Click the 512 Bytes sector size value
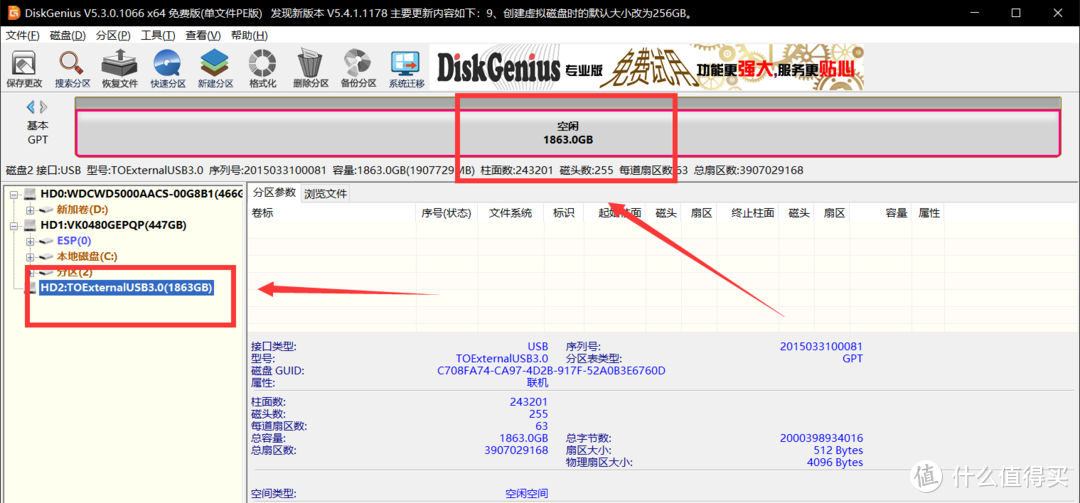 click(x=838, y=451)
